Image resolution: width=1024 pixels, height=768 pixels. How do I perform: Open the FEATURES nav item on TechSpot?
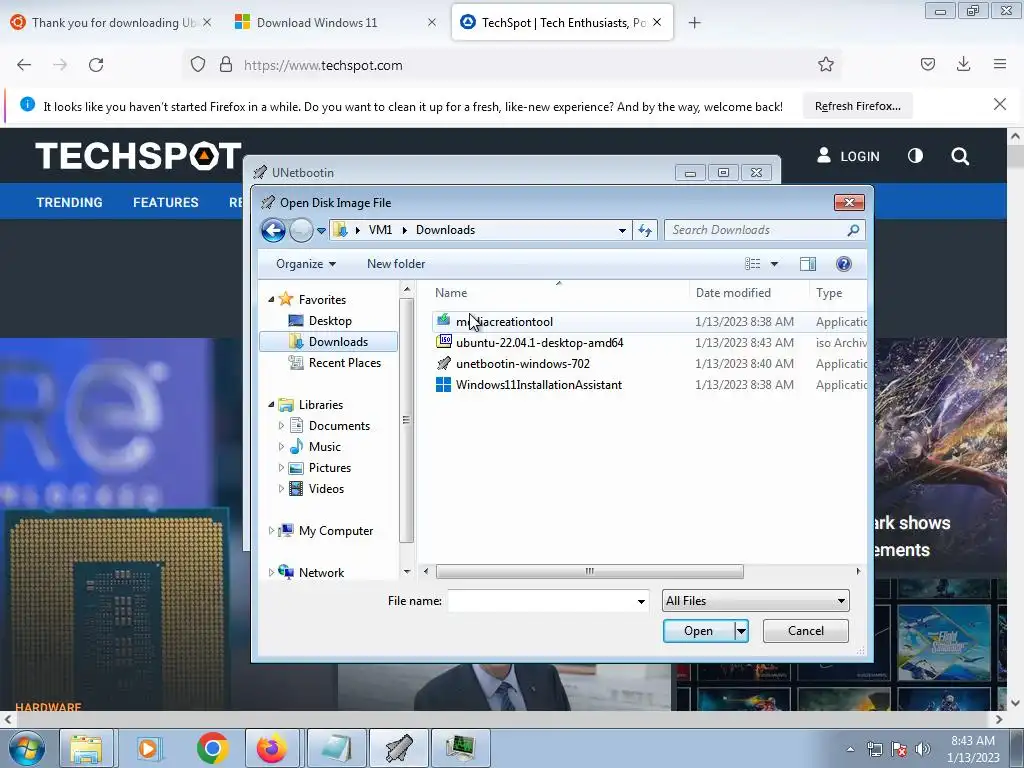165,202
